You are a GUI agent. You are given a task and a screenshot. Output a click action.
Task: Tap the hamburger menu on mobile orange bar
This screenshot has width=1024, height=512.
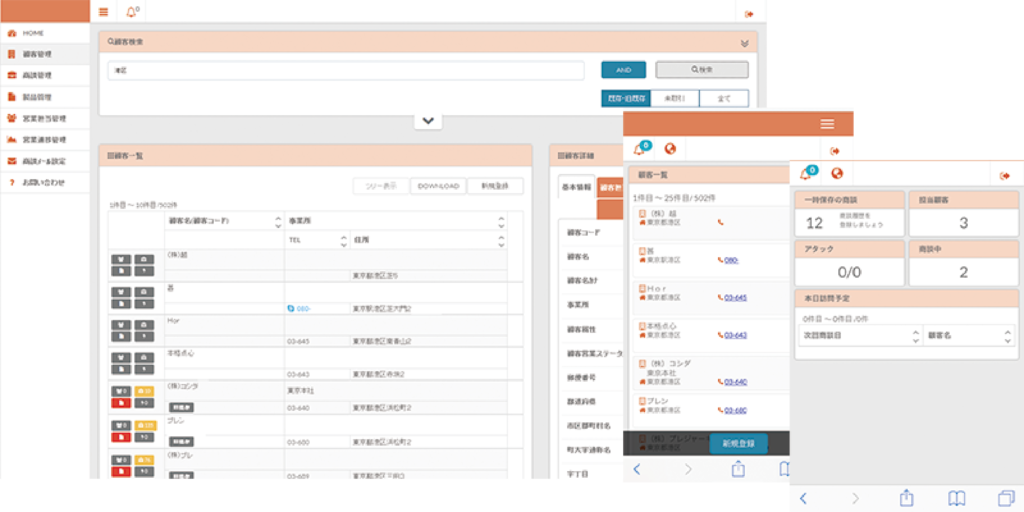[x=827, y=123]
